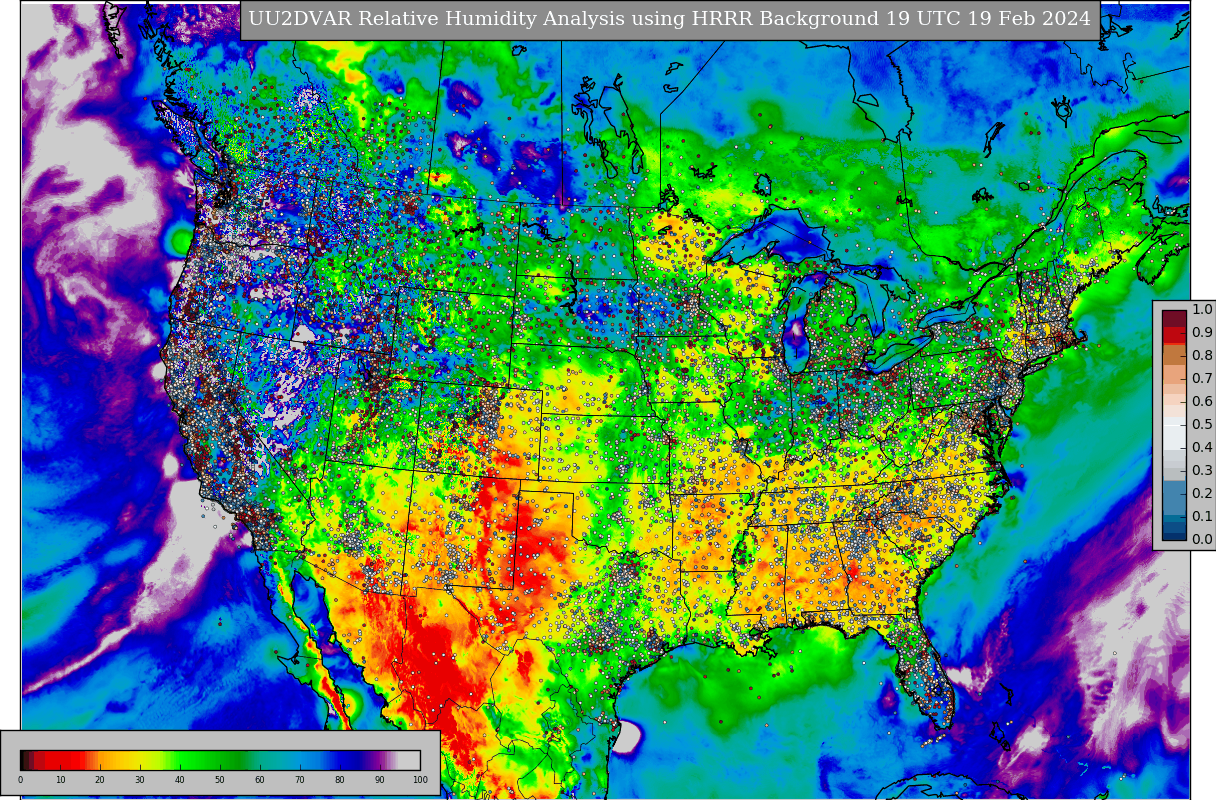Select the 30 tick label on the humidity colorbar

(x=140, y=780)
